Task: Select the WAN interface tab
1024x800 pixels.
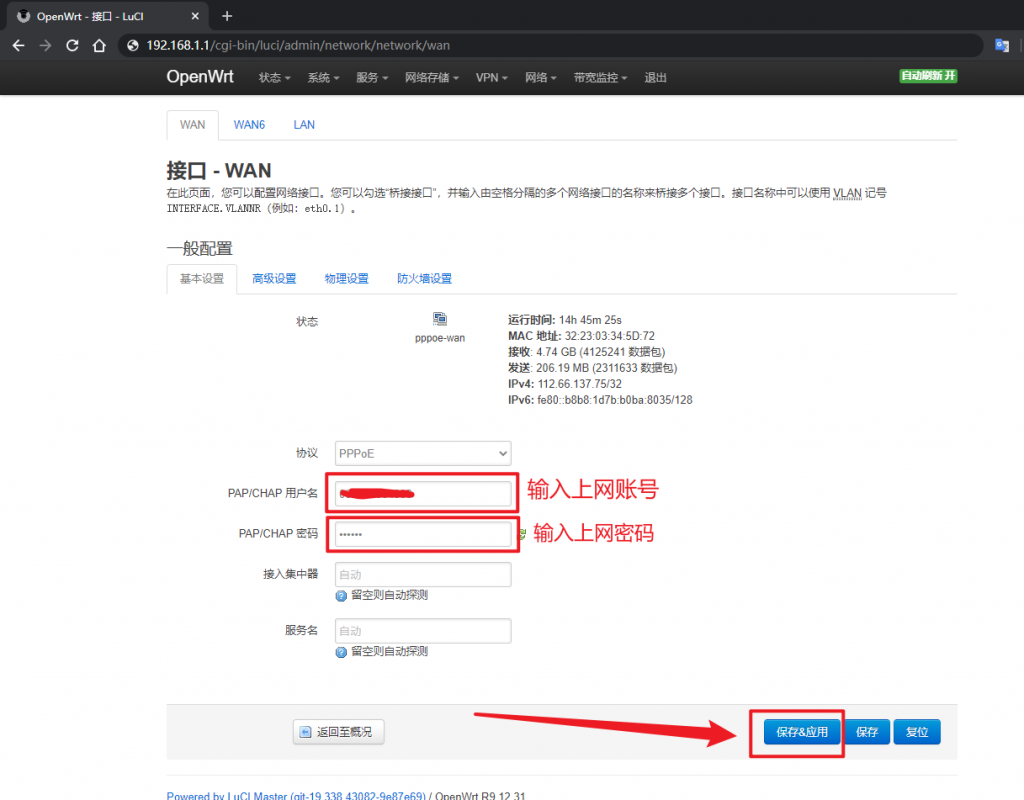Action: 192,125
